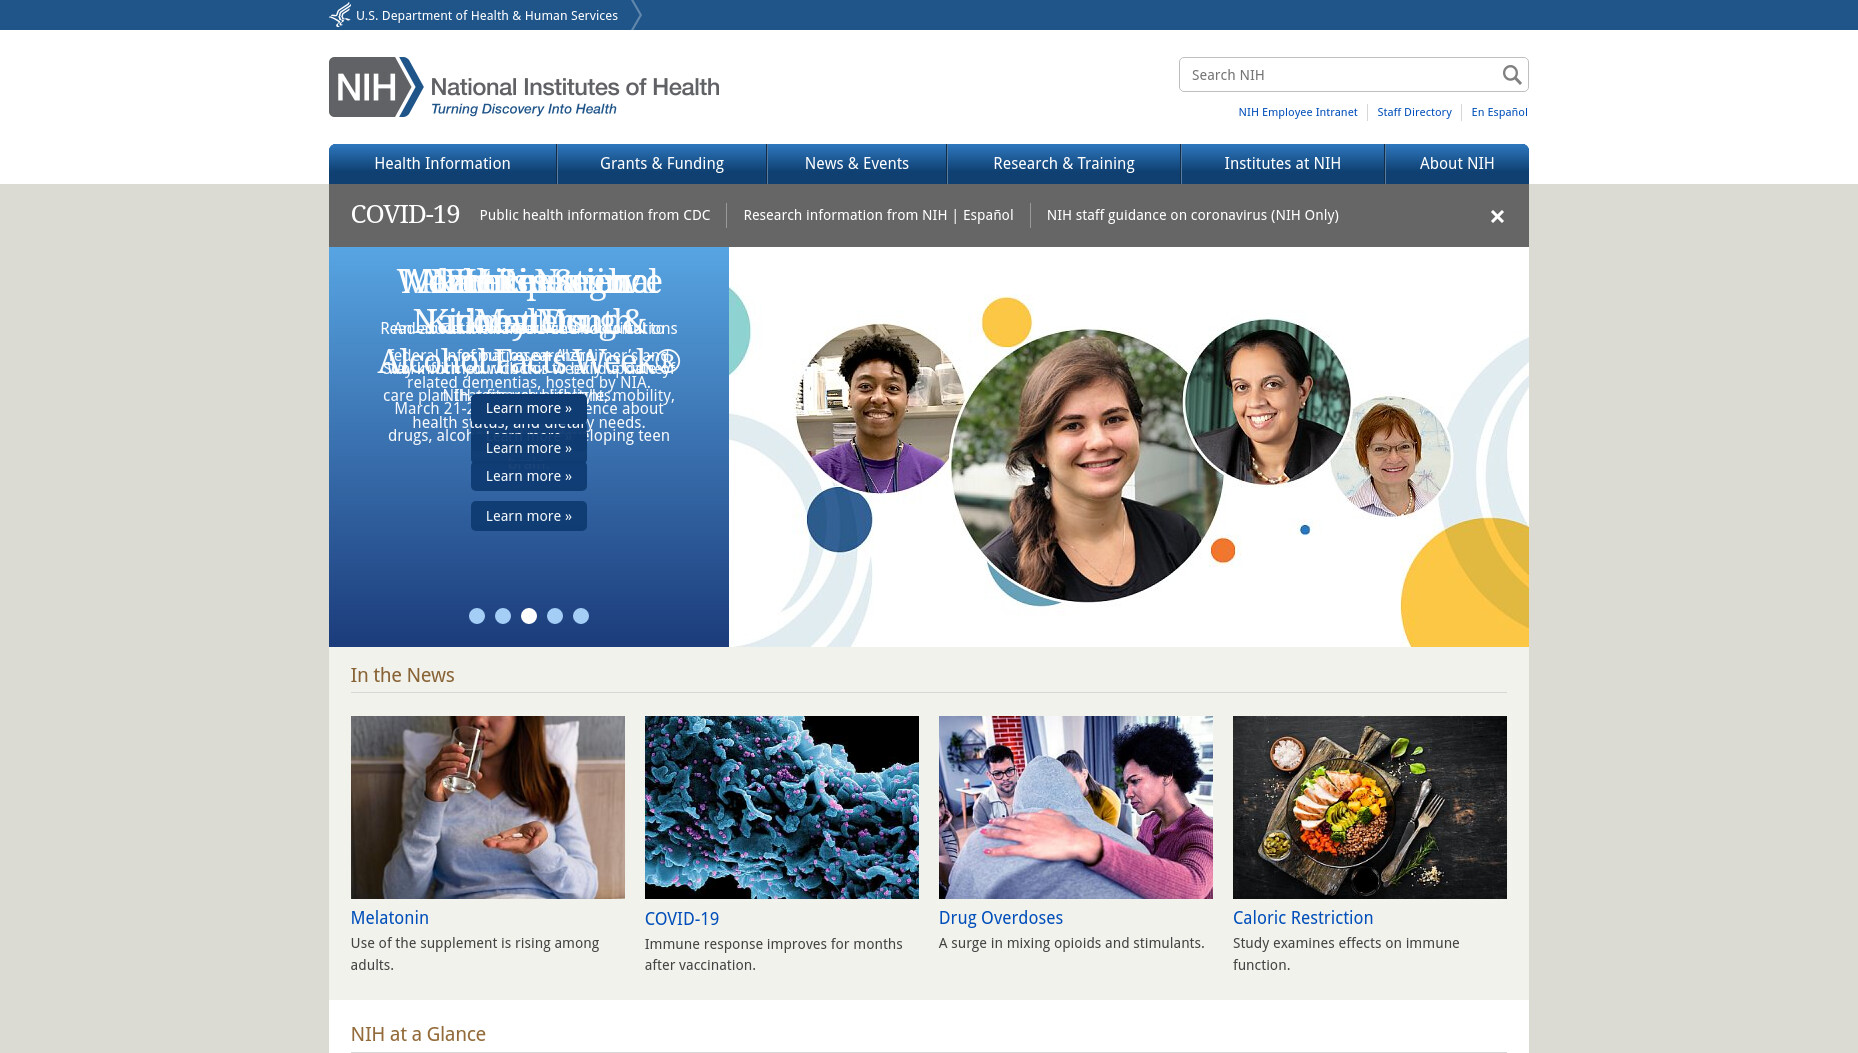Open the Melatonin article thumbnail
1858x1053 pixels.
point(488,807)
